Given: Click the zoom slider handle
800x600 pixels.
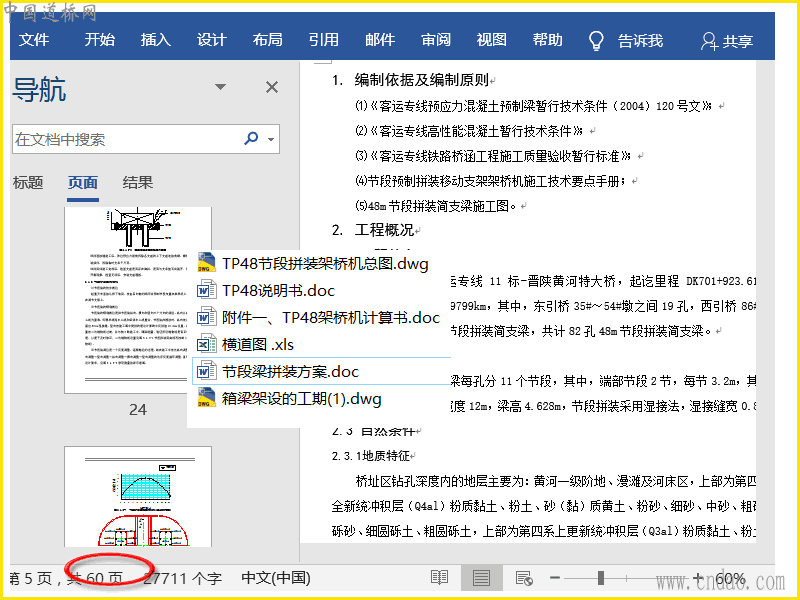Looking at the screenshot, I should point(601,578).
